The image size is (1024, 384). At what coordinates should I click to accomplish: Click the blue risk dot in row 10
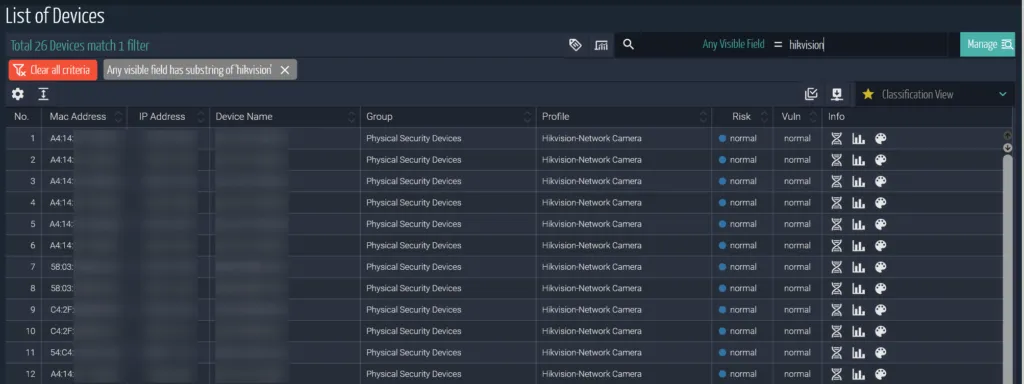click(722, 331)
